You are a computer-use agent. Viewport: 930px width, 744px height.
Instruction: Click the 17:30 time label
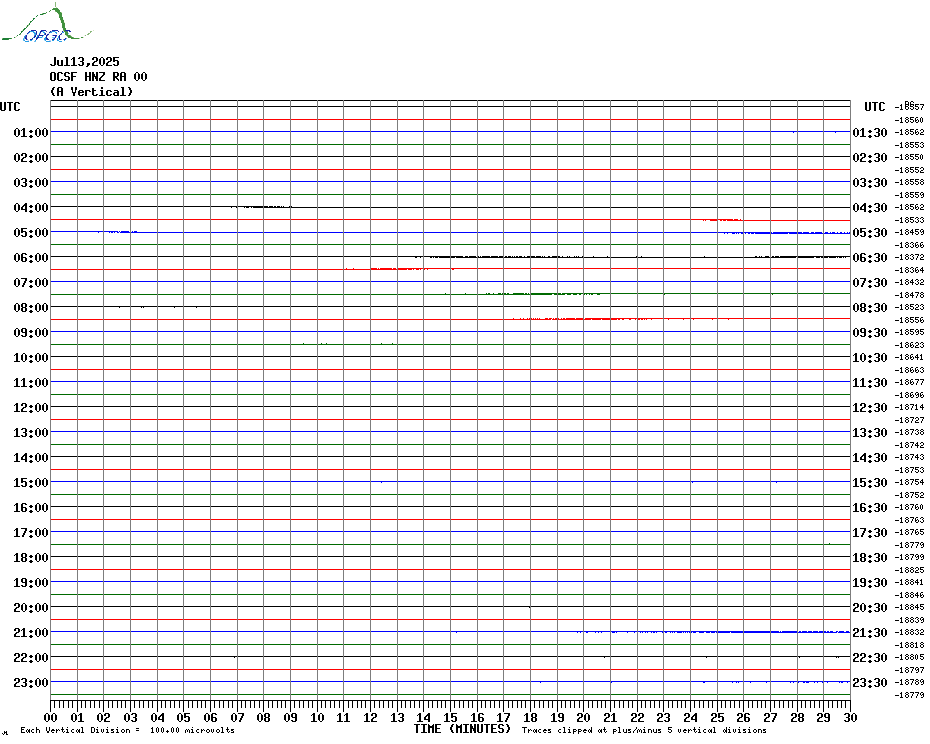pyautogui.click(x=870, y=533)
